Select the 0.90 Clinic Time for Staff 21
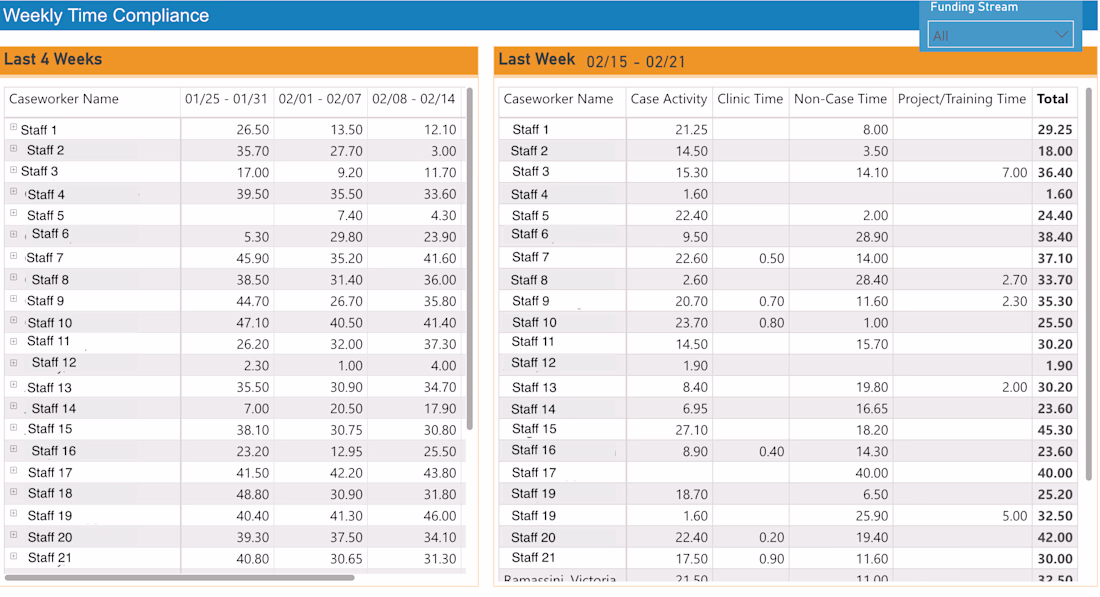 click(772, 559)
